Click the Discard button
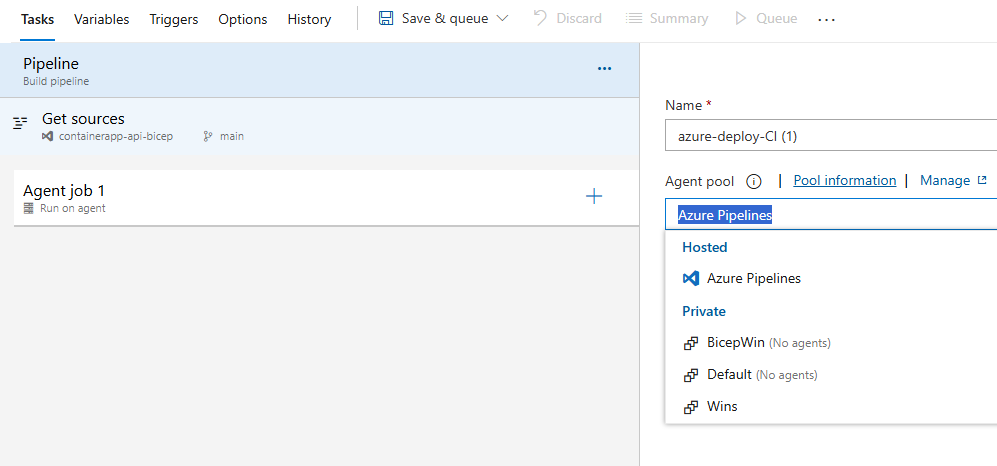Viewport: 997px width, 466px height. click(x=568, y=18)
